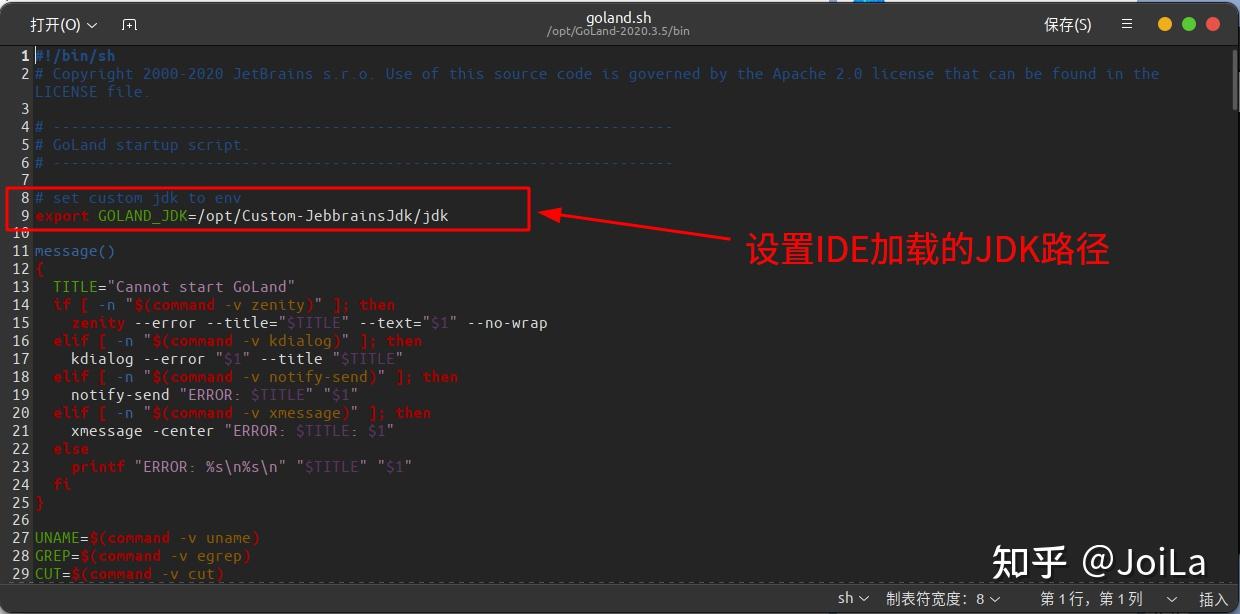
Task: Click the /opt/GoLand-2020.3.5/bin path subtitle
Action: pos(618,32)
